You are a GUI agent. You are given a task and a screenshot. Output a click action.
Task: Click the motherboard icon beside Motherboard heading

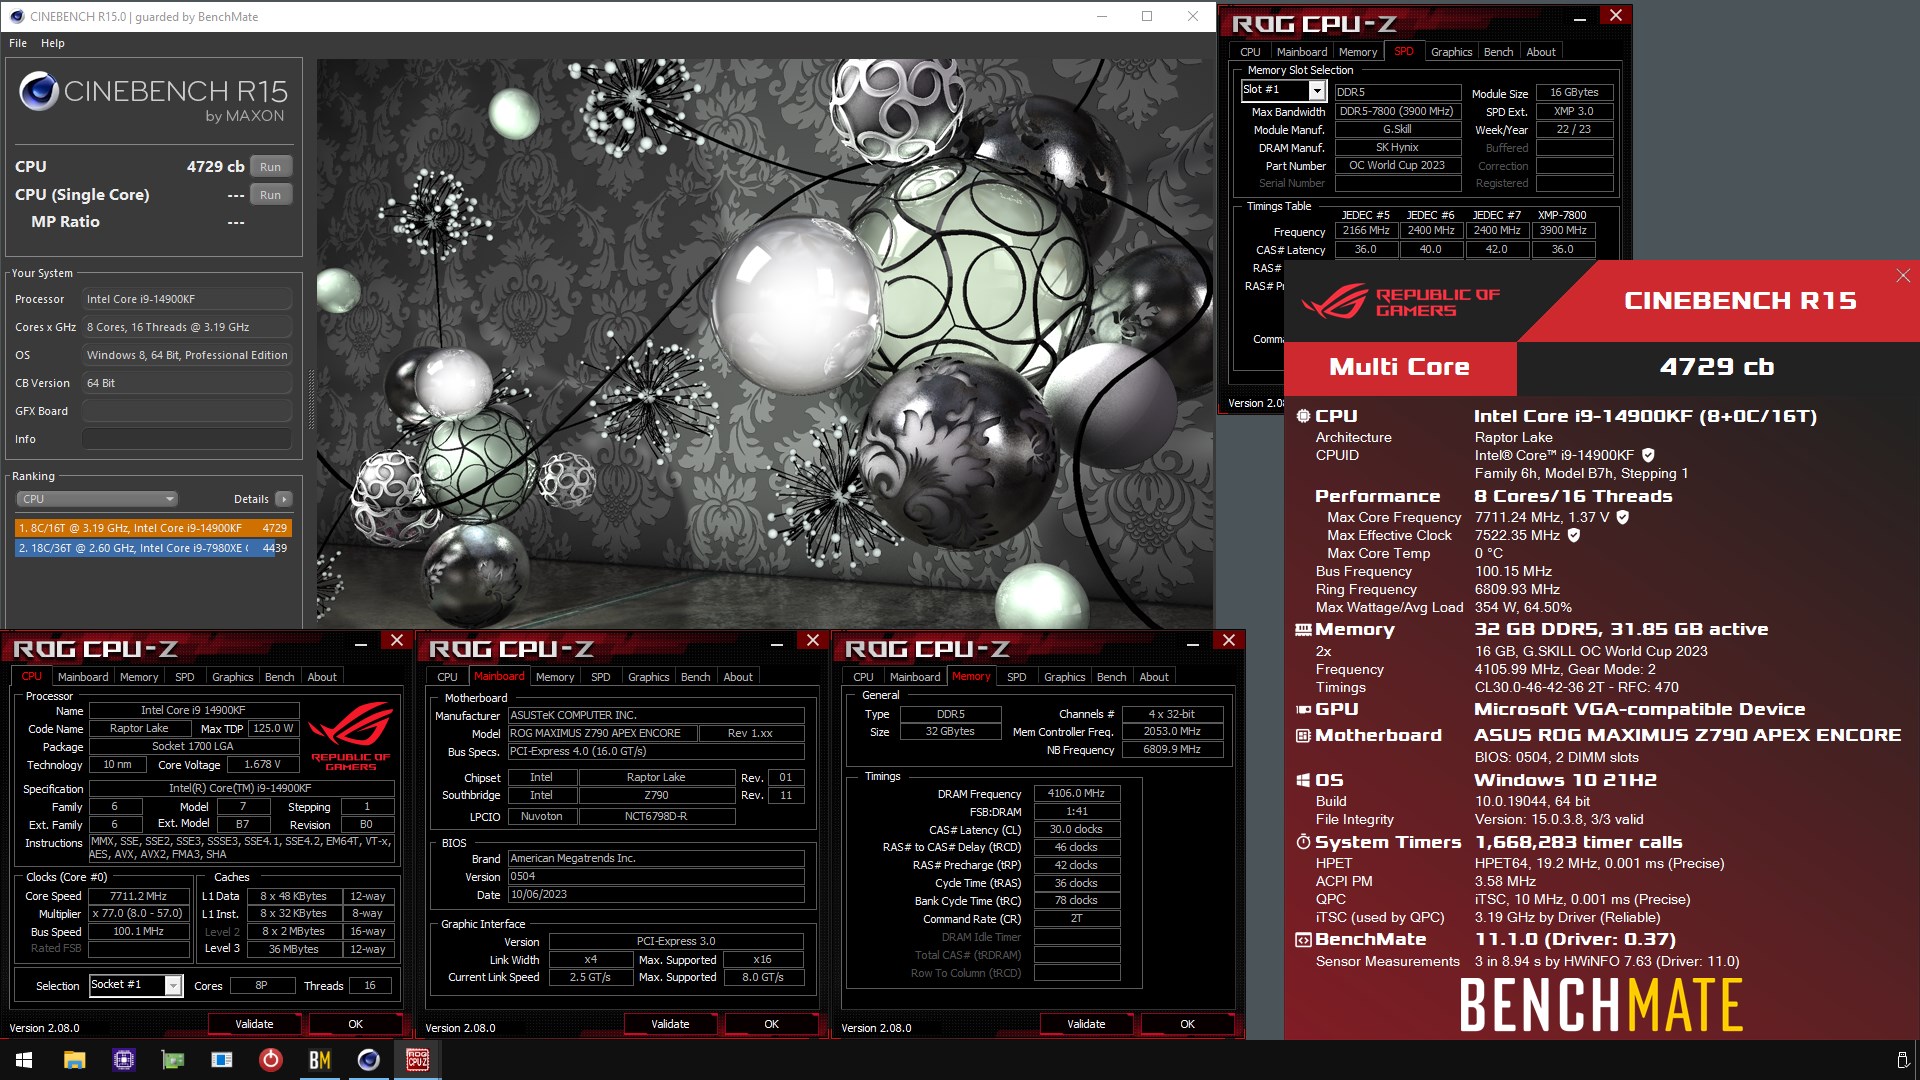(1303, 736)
